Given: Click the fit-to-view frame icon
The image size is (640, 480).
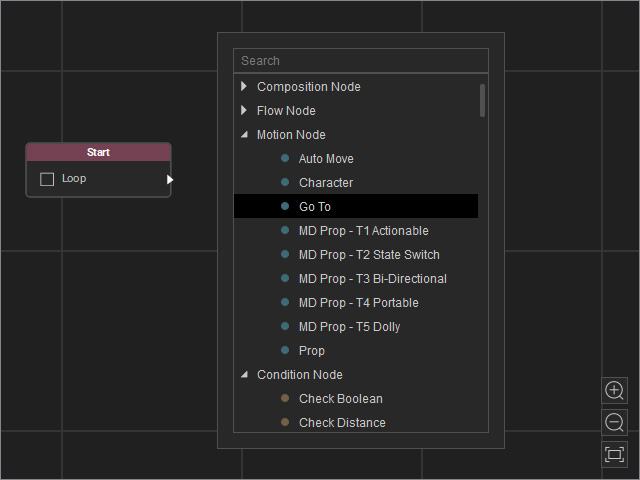Looking at the screenshot, I should [614, 454].
